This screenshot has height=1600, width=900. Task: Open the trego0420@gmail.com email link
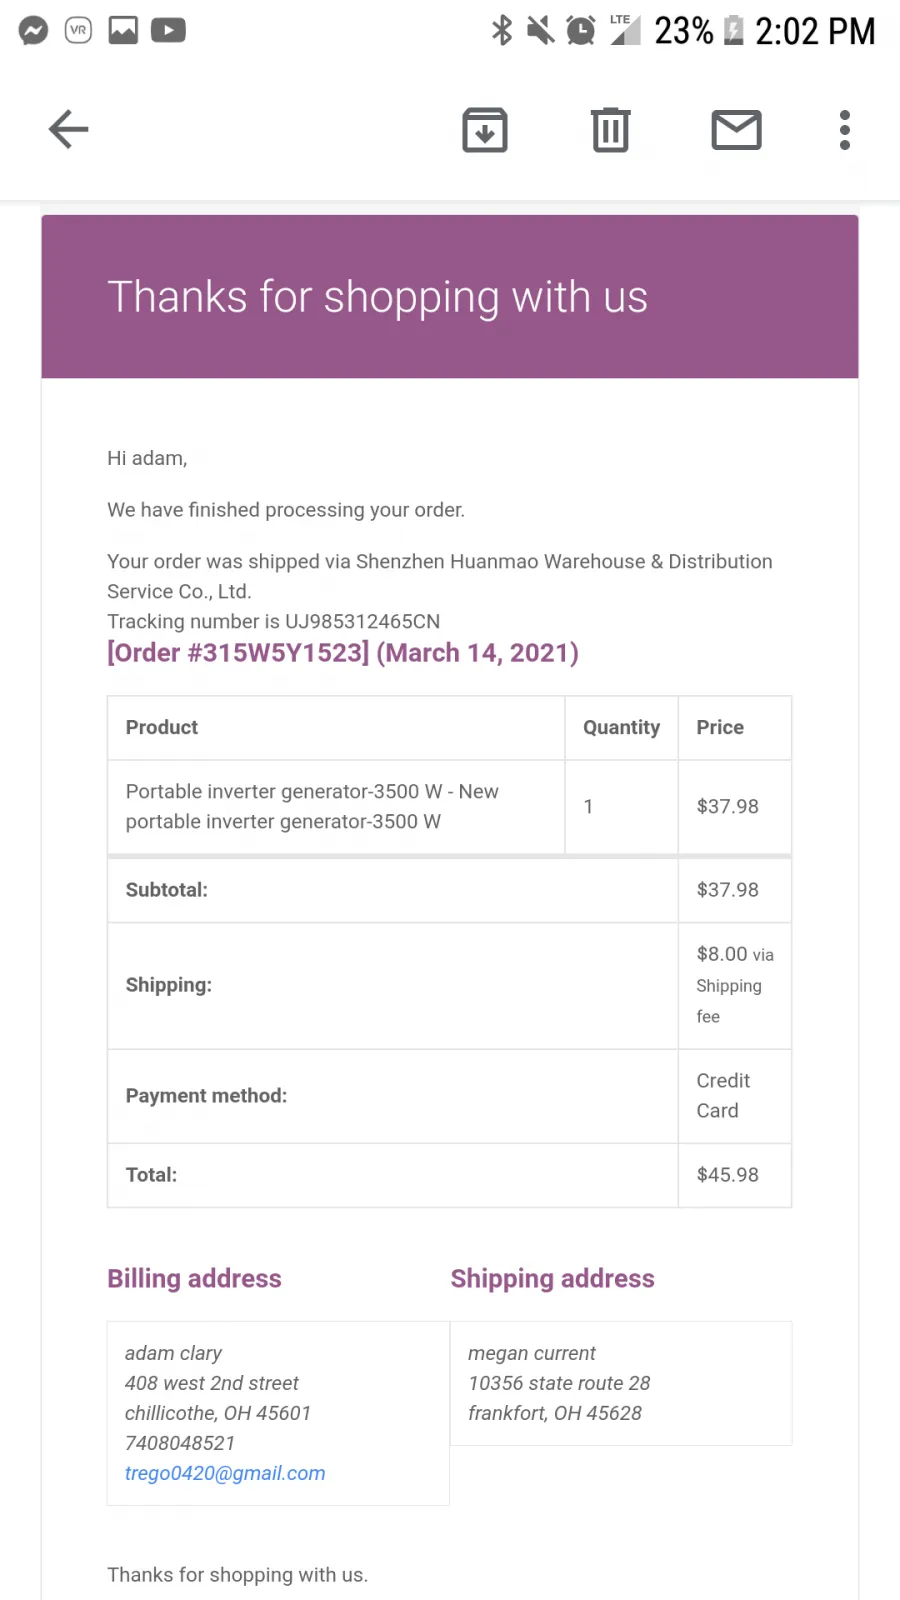point(225,1473)
